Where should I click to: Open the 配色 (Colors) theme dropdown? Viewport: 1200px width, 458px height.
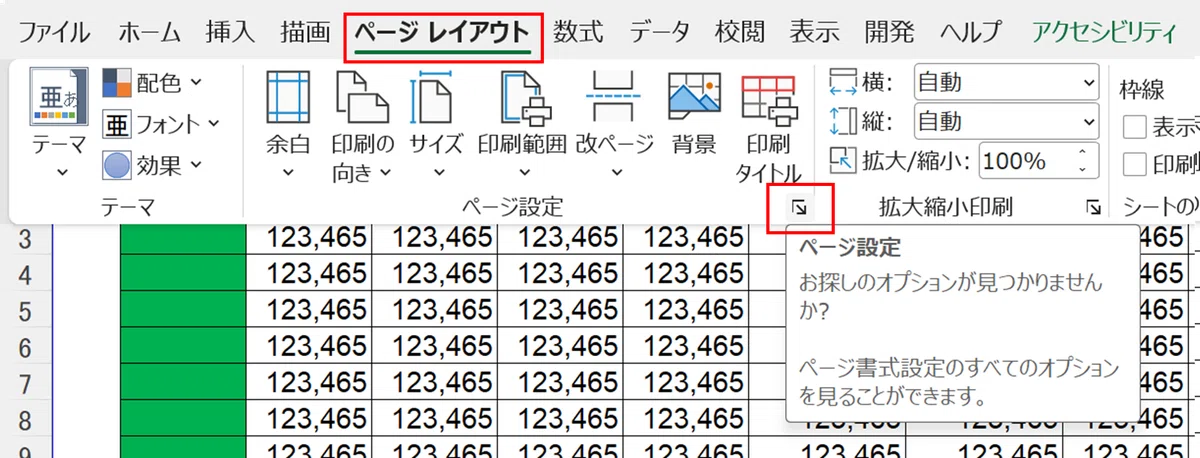pos(152,83)
